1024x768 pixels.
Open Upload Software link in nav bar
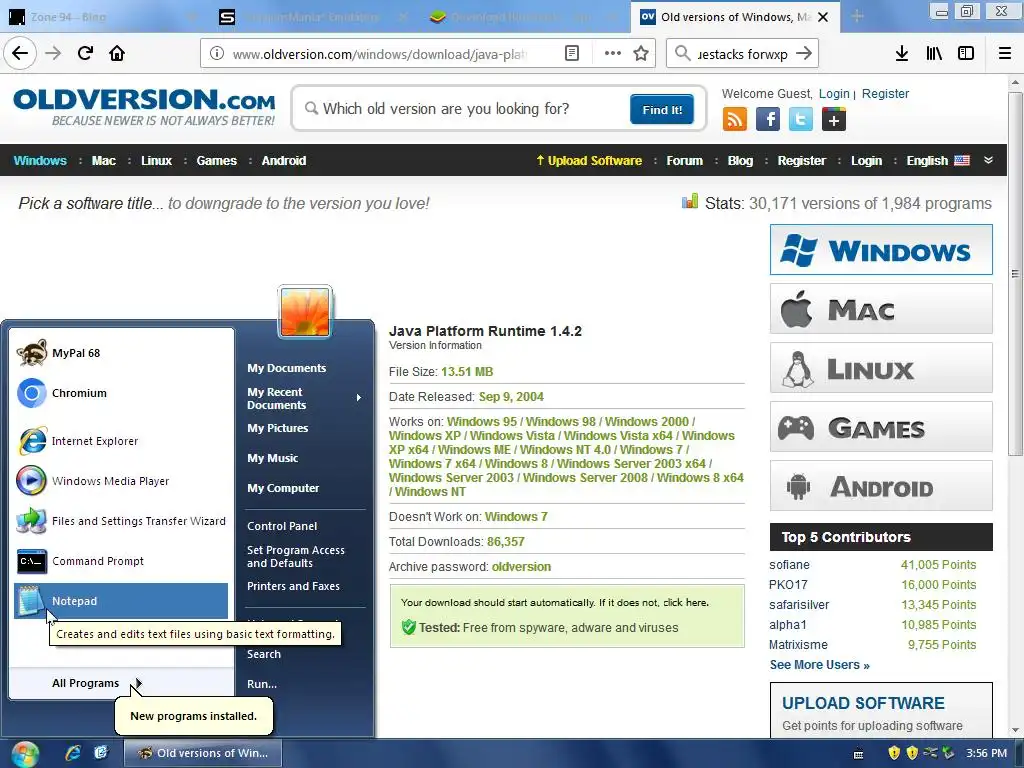pos(588,161)
